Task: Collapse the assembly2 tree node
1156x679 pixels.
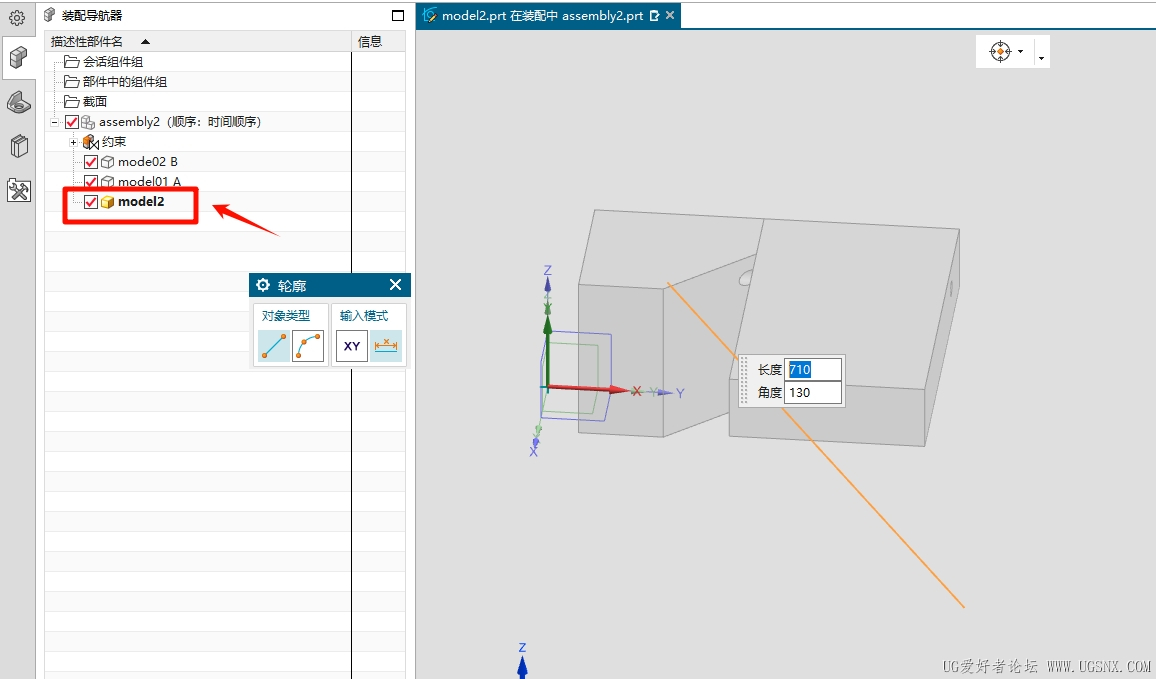Action: pyautogui.click(x=55, y=122)
